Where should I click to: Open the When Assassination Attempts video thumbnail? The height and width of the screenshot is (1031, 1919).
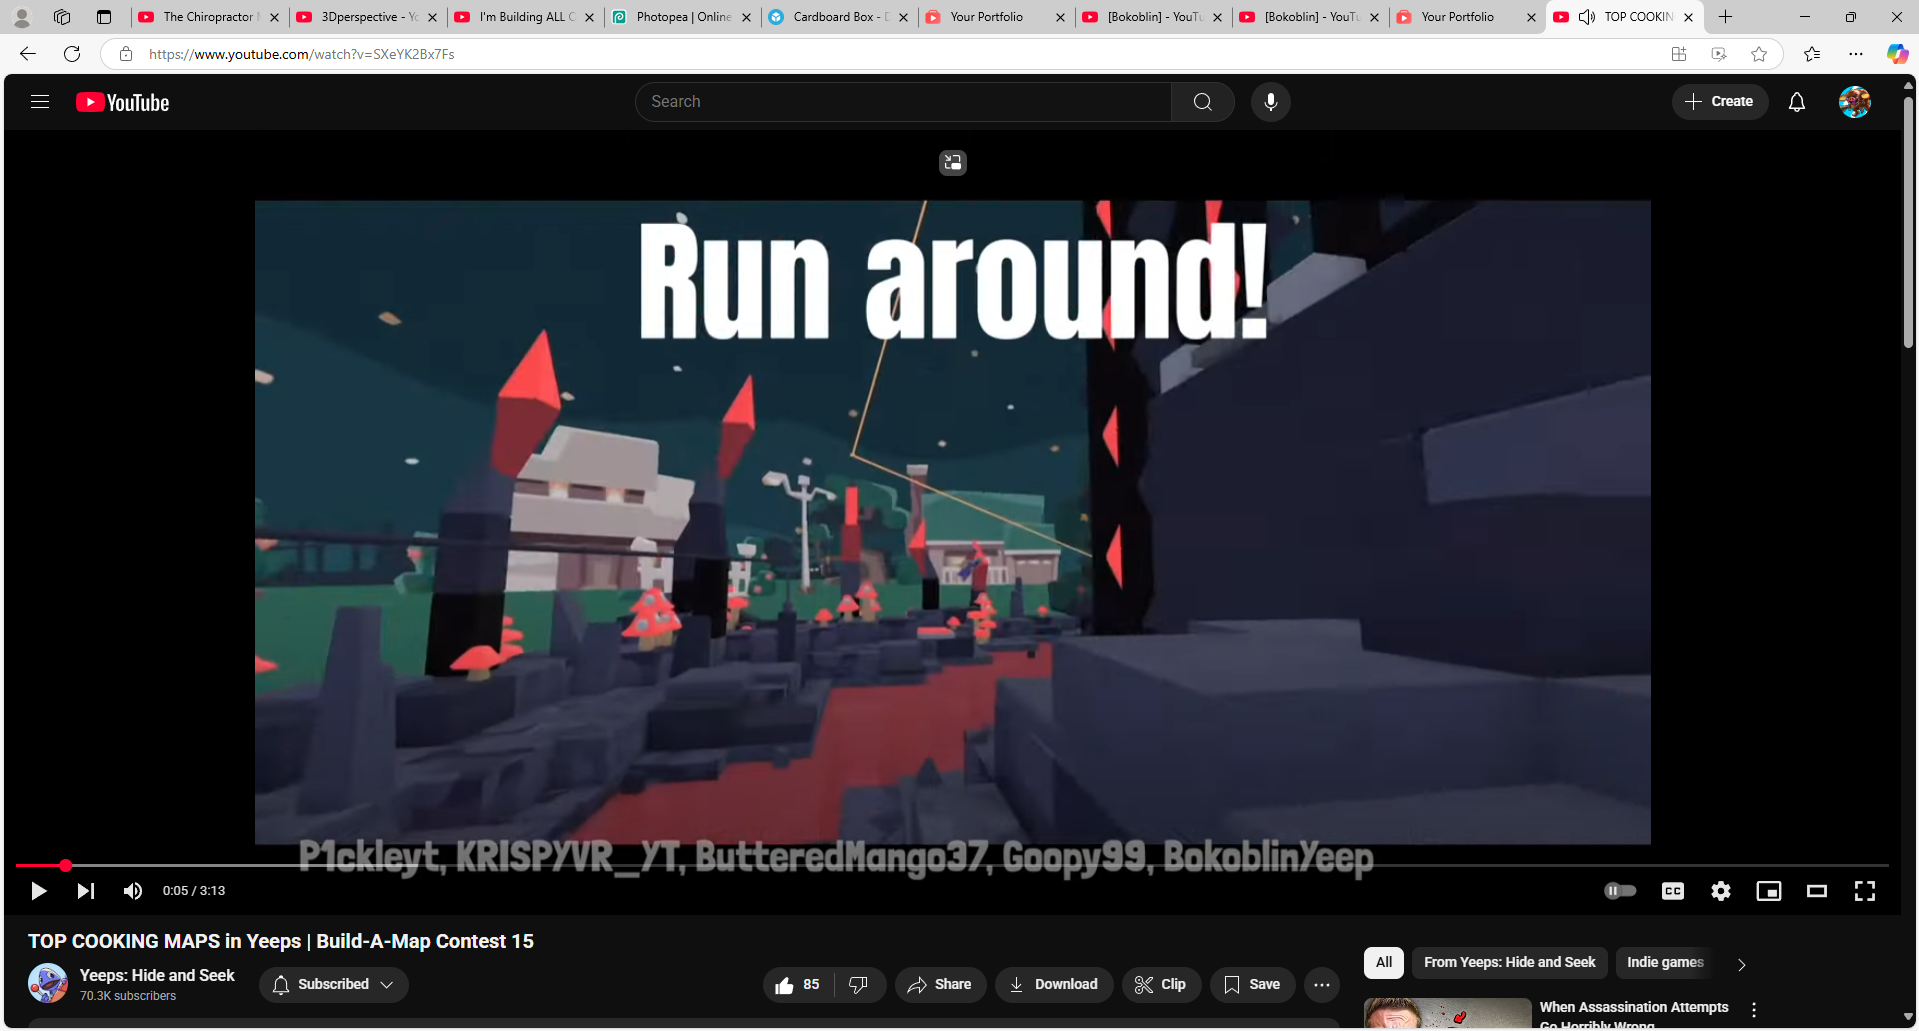(1448, 1013)
